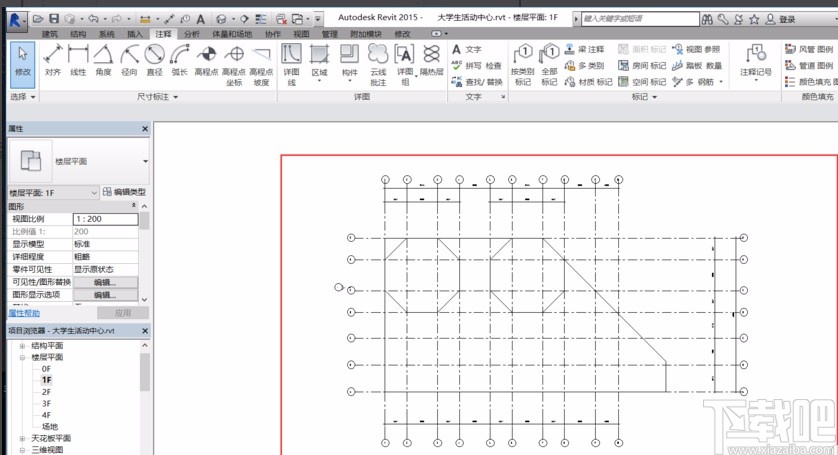This screenshot has height=455, width=838.
Task: Select the 径向 radial dimension tool
Action: coord(129,60)
